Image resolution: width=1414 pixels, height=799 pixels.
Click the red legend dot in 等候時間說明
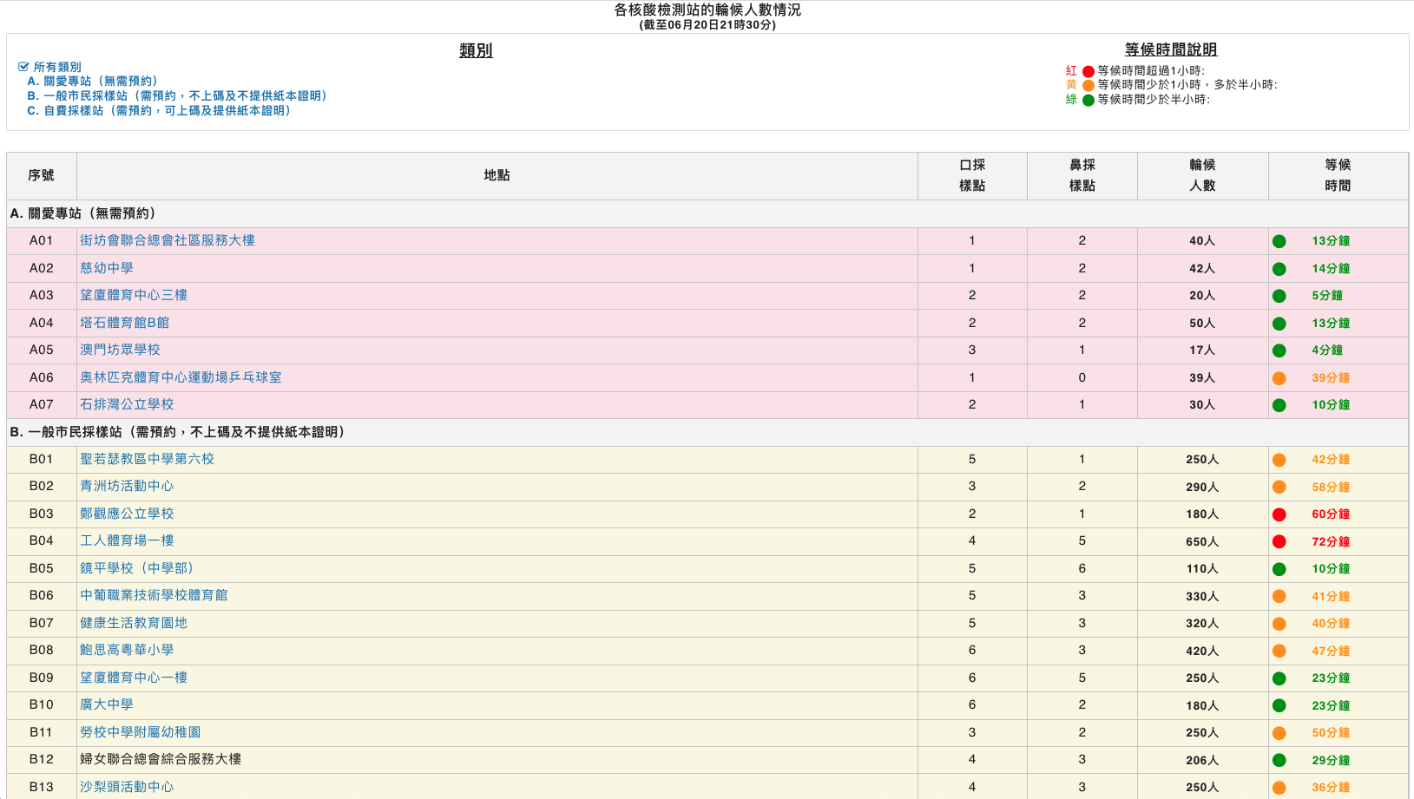[x=1088, y=72]
